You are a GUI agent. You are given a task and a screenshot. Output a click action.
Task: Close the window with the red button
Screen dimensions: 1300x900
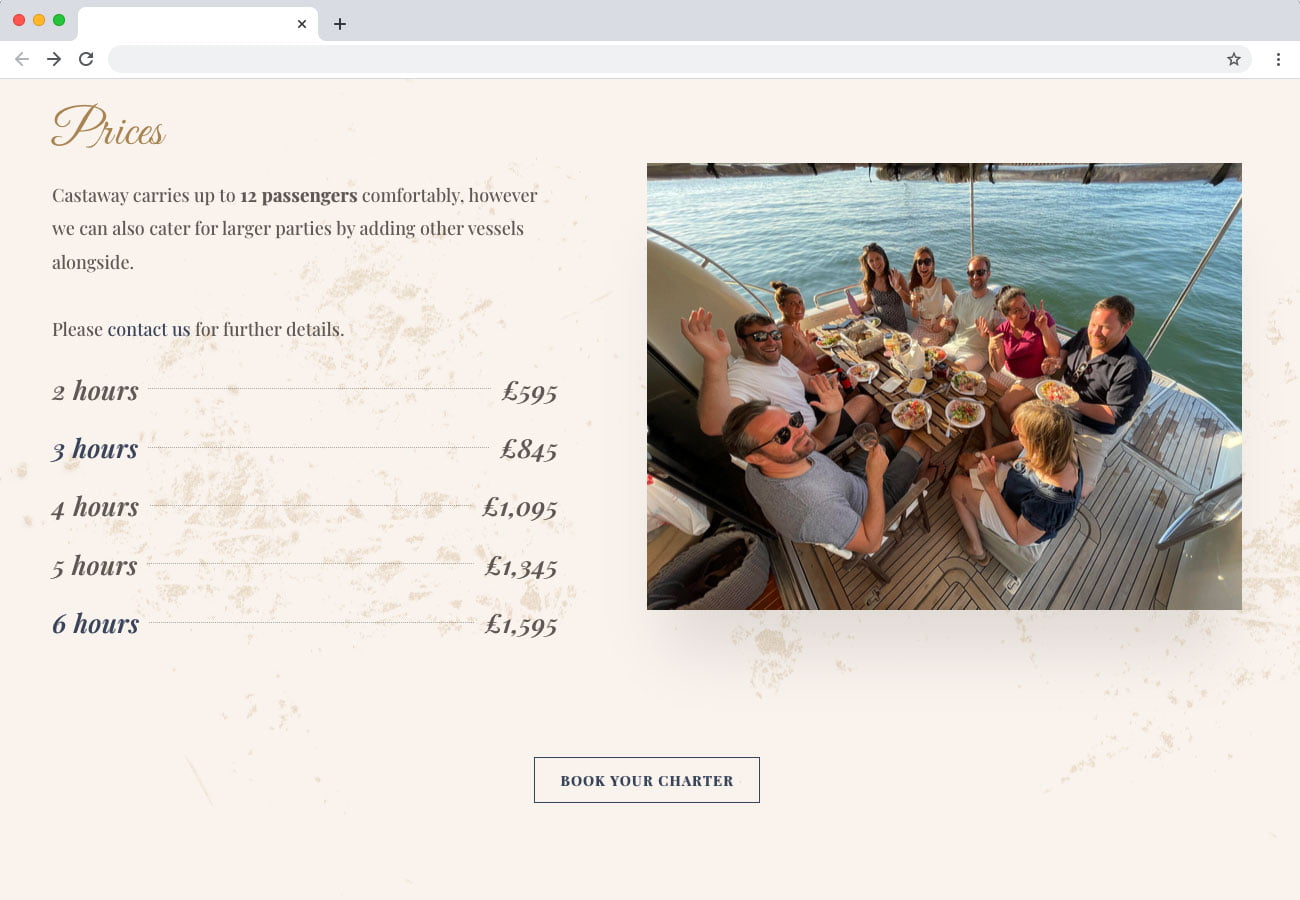[x=19, y=20]
